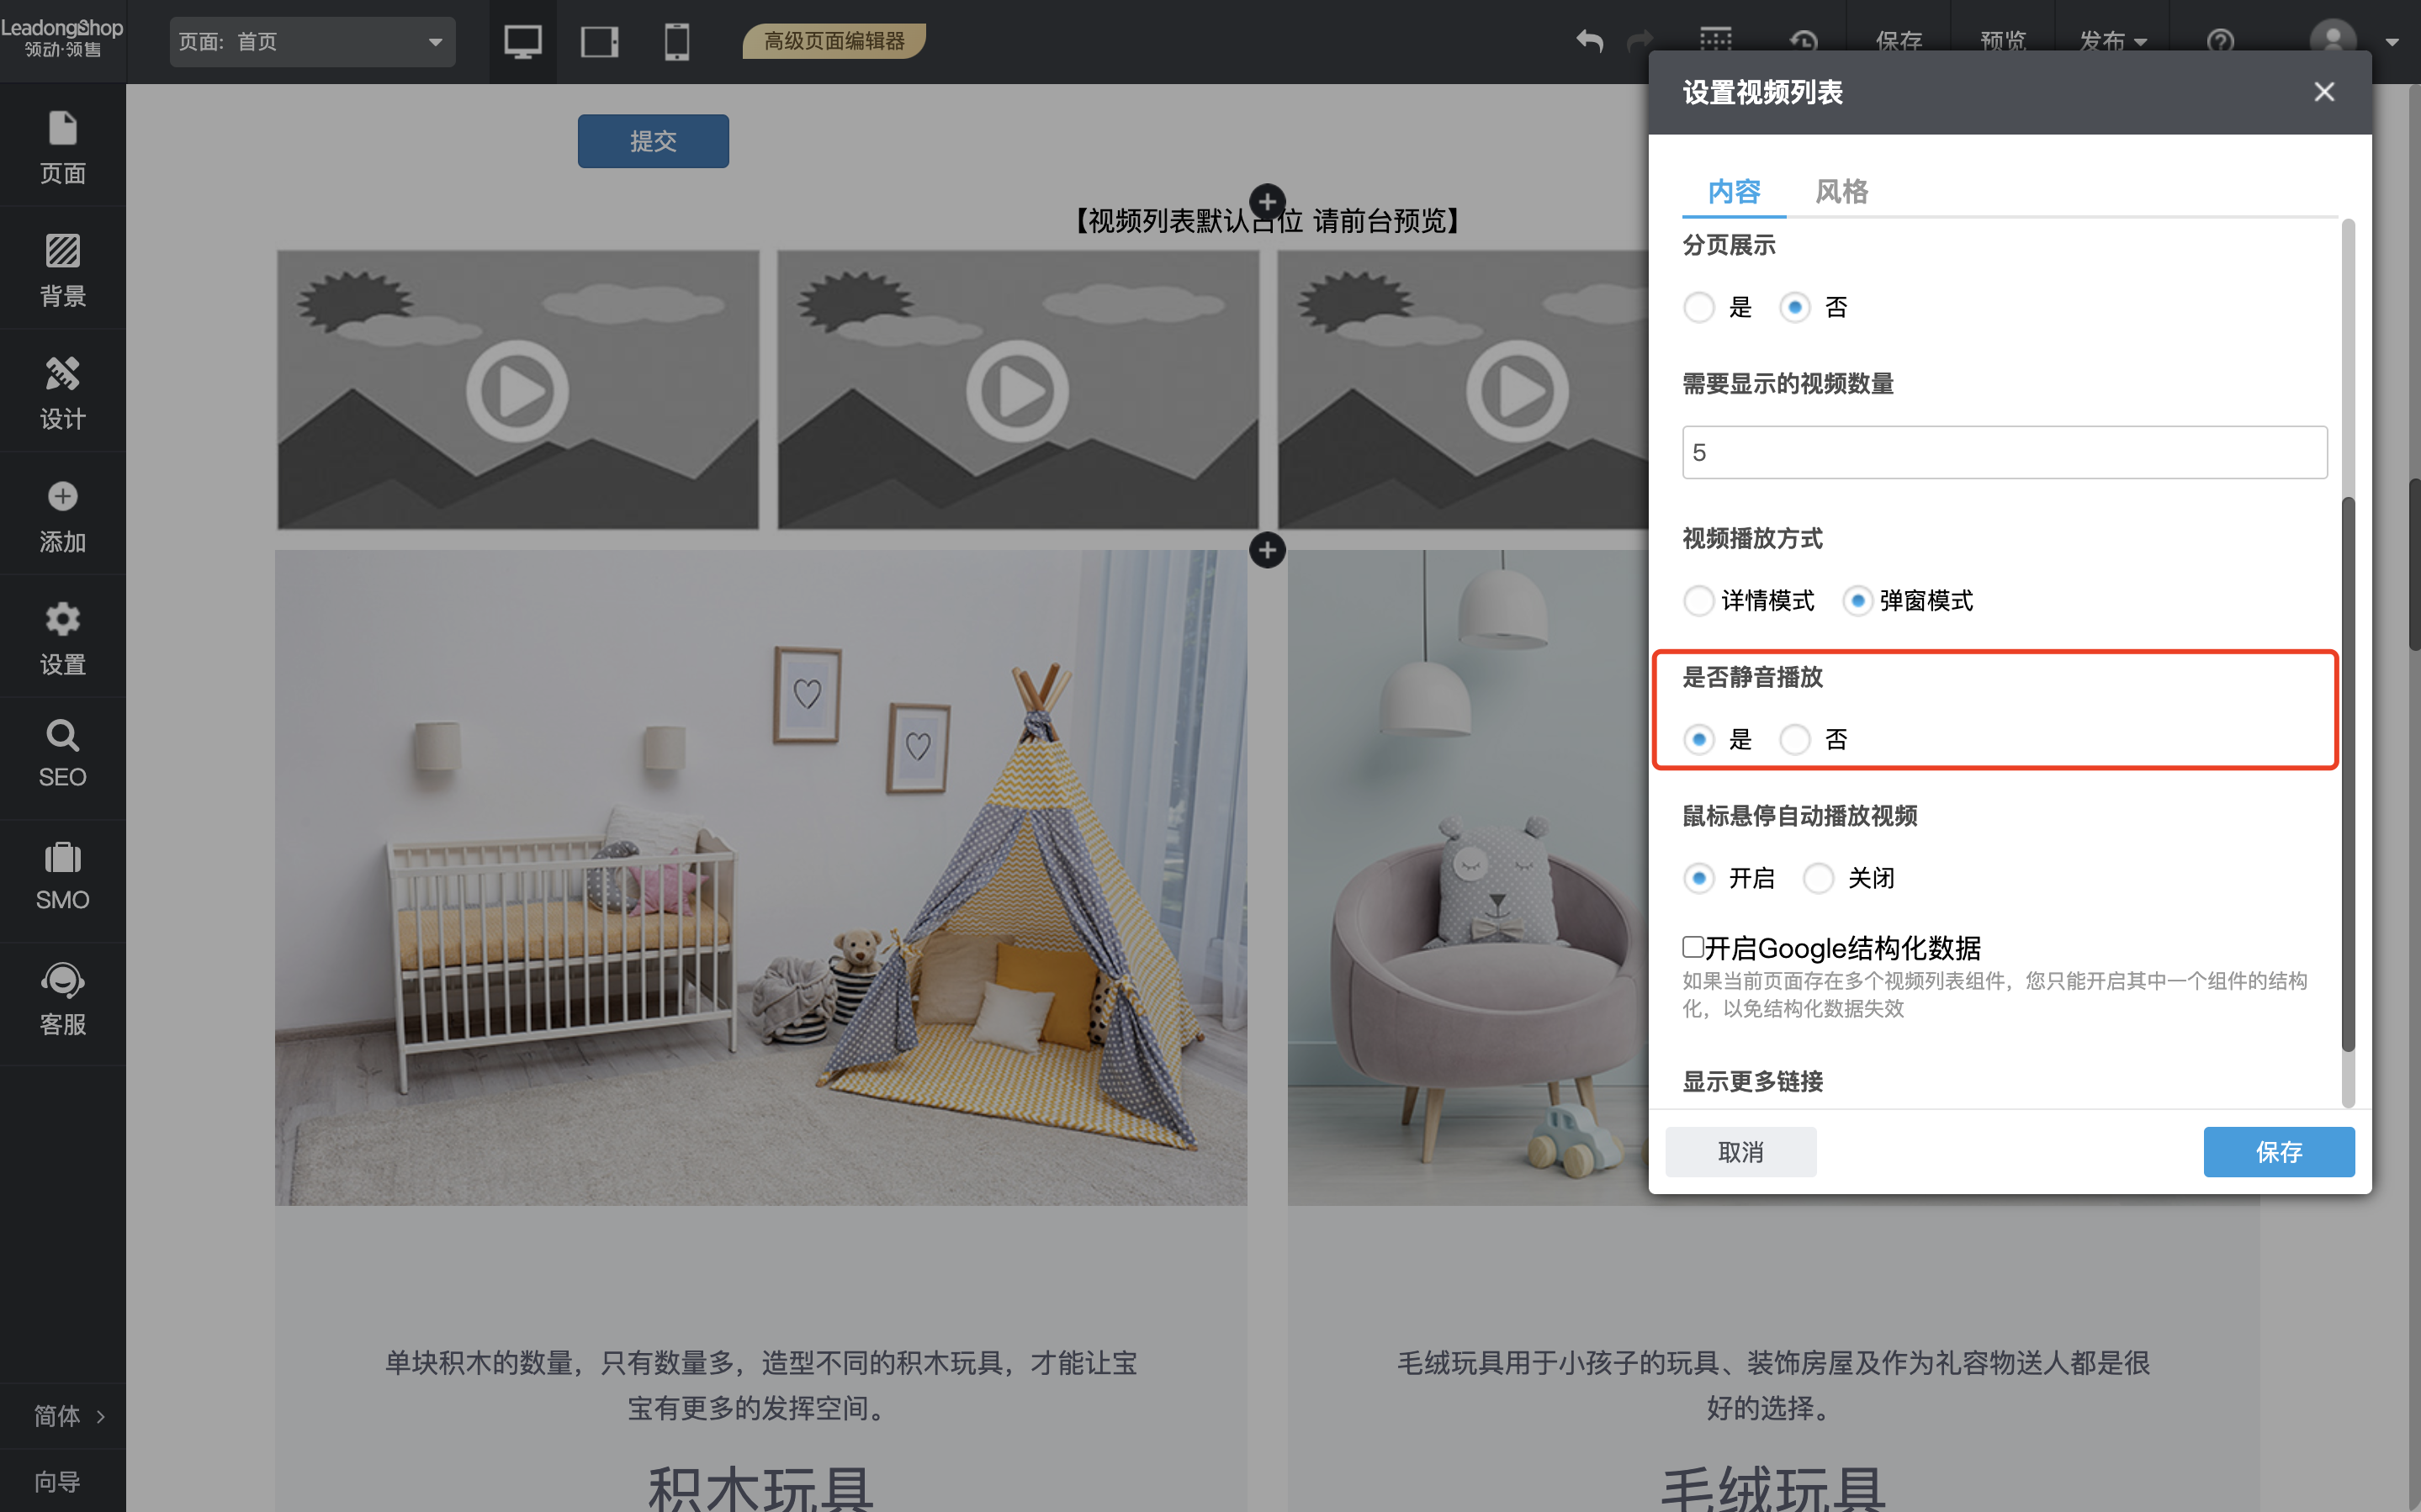Open the 页面: 首页 page dropdown

[x=312, y=42]
